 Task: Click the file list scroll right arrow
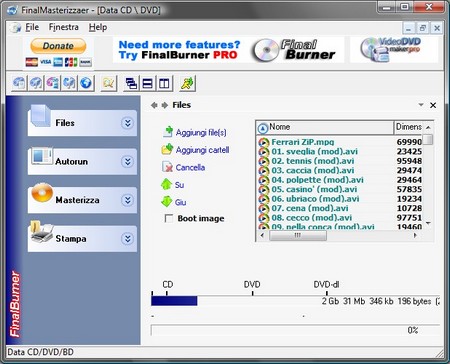point(415,235)
